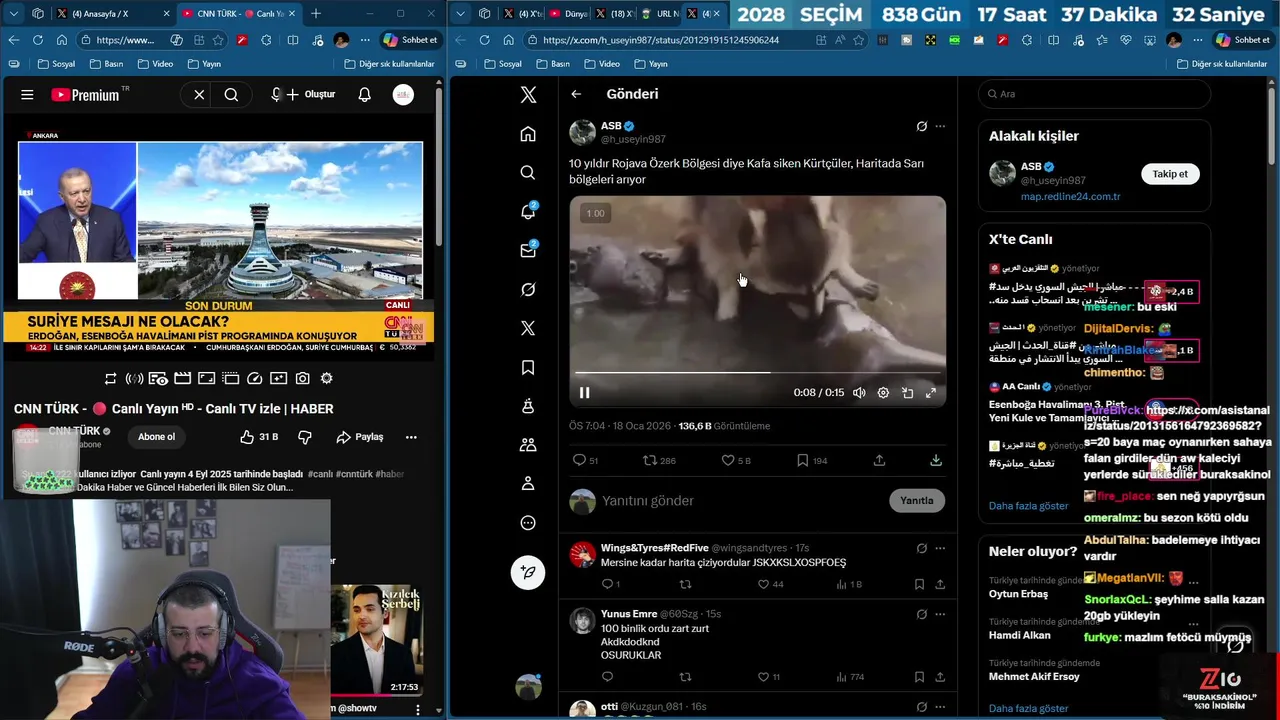This screenshot has width=1280, height=720.
Task: Enter fullscreen on the tweet video
Action: [x=931, y=393]
